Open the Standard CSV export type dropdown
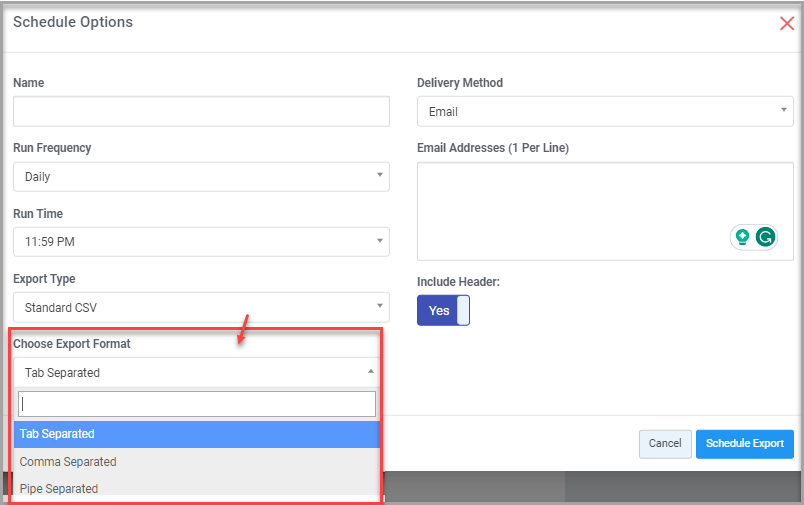Image resolution: width=804 pixels, height=505 pixels. click(x=201, y=307)
